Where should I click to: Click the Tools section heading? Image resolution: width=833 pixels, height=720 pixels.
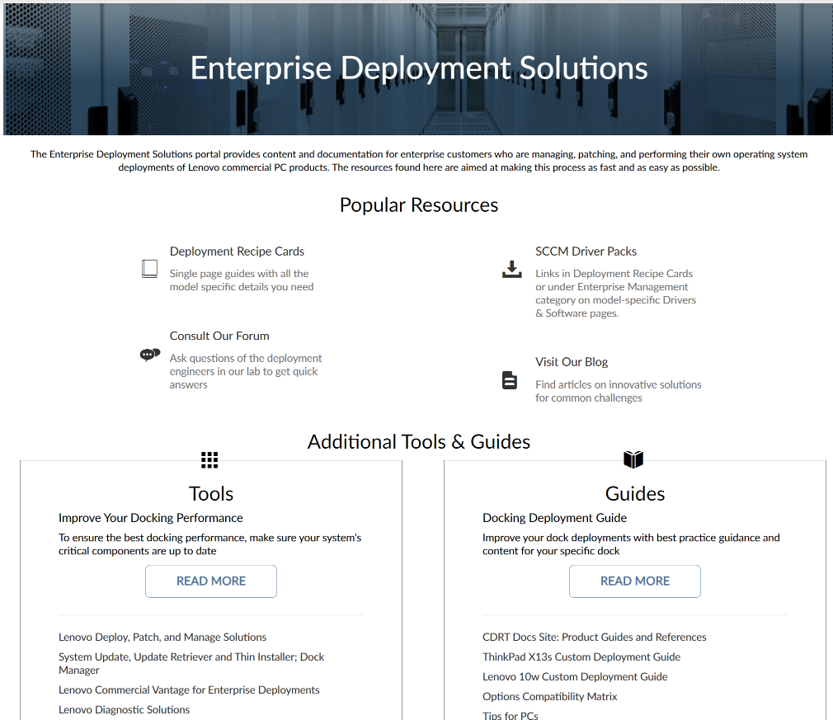211,494
